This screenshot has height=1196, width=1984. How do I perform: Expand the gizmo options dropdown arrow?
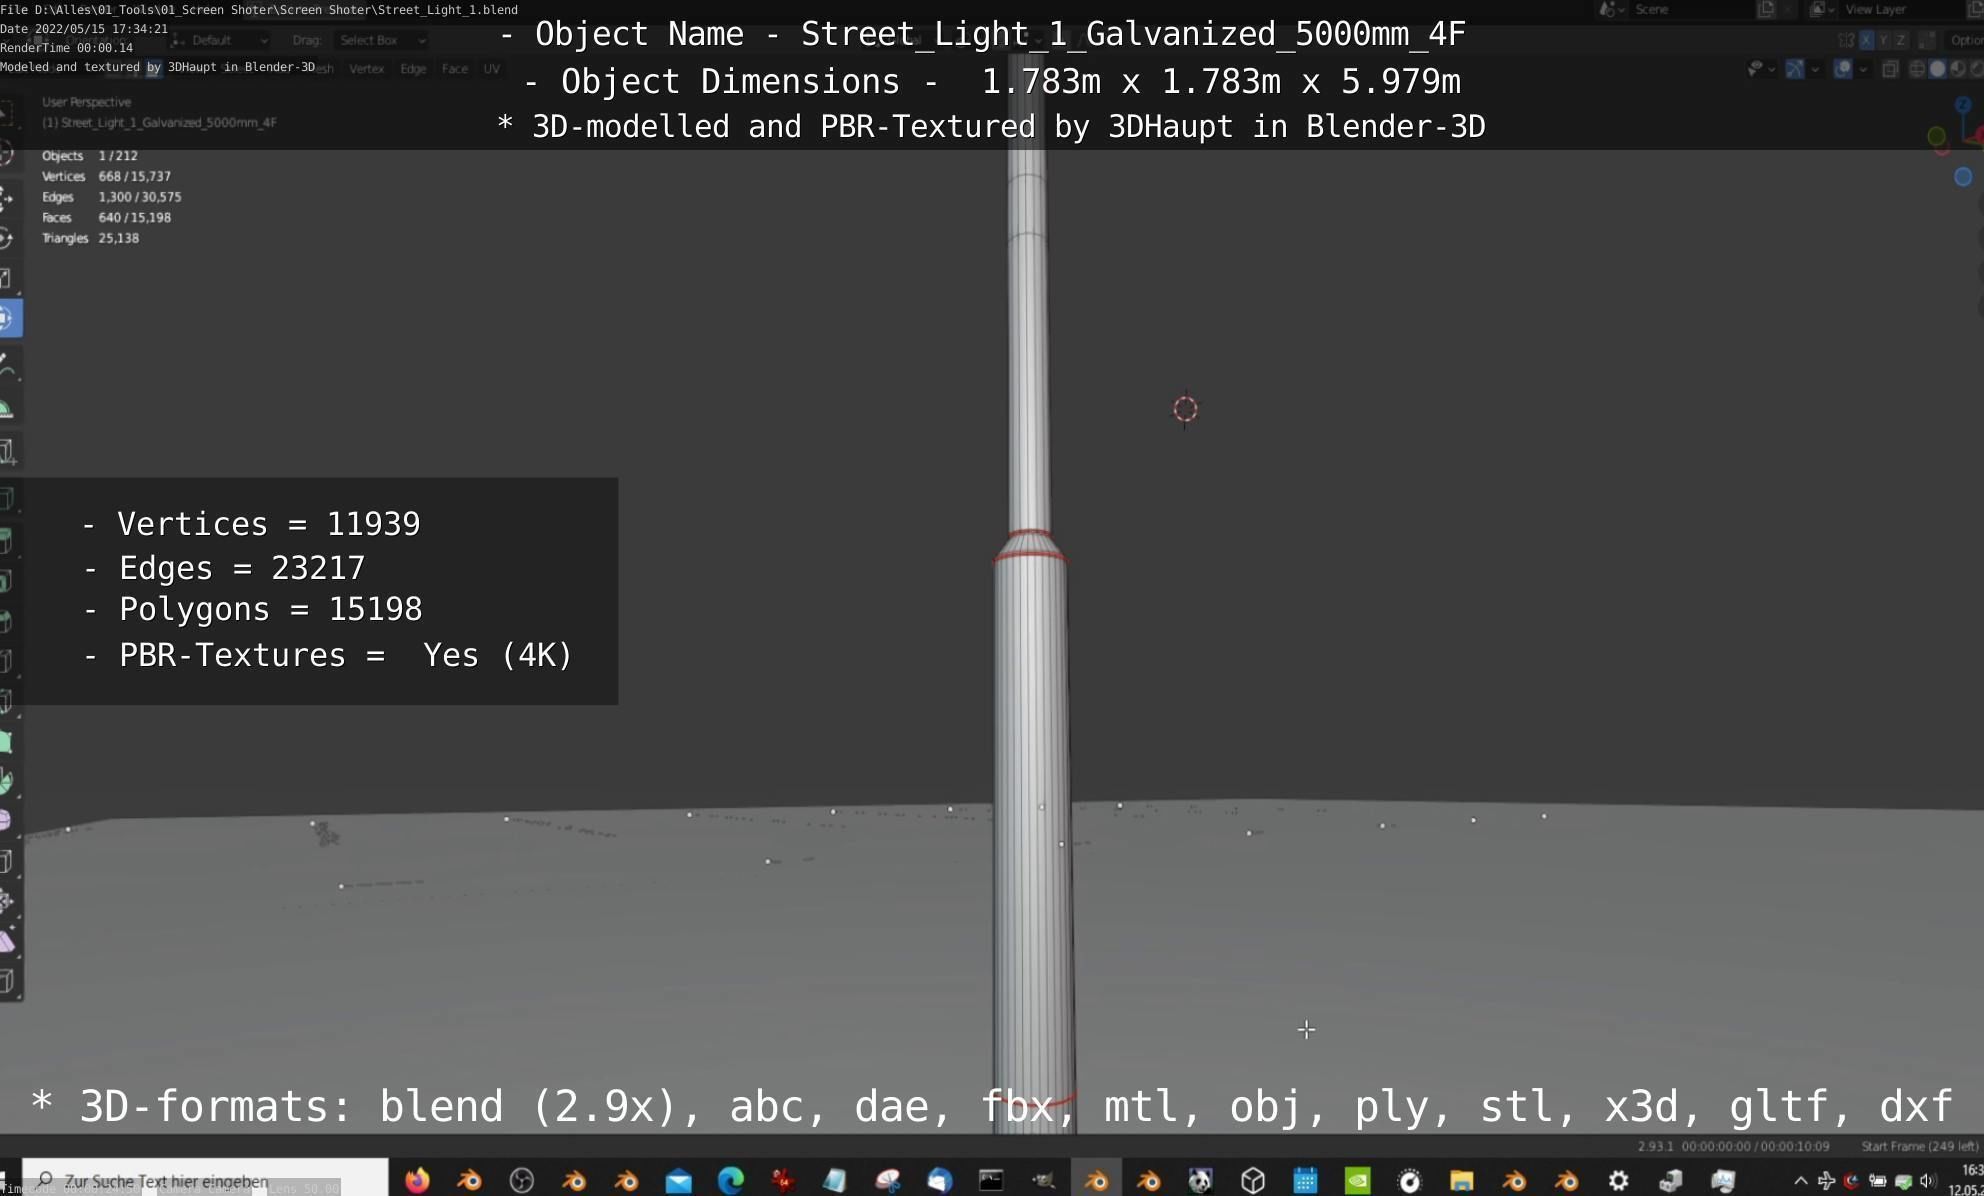coord(1815,69)
